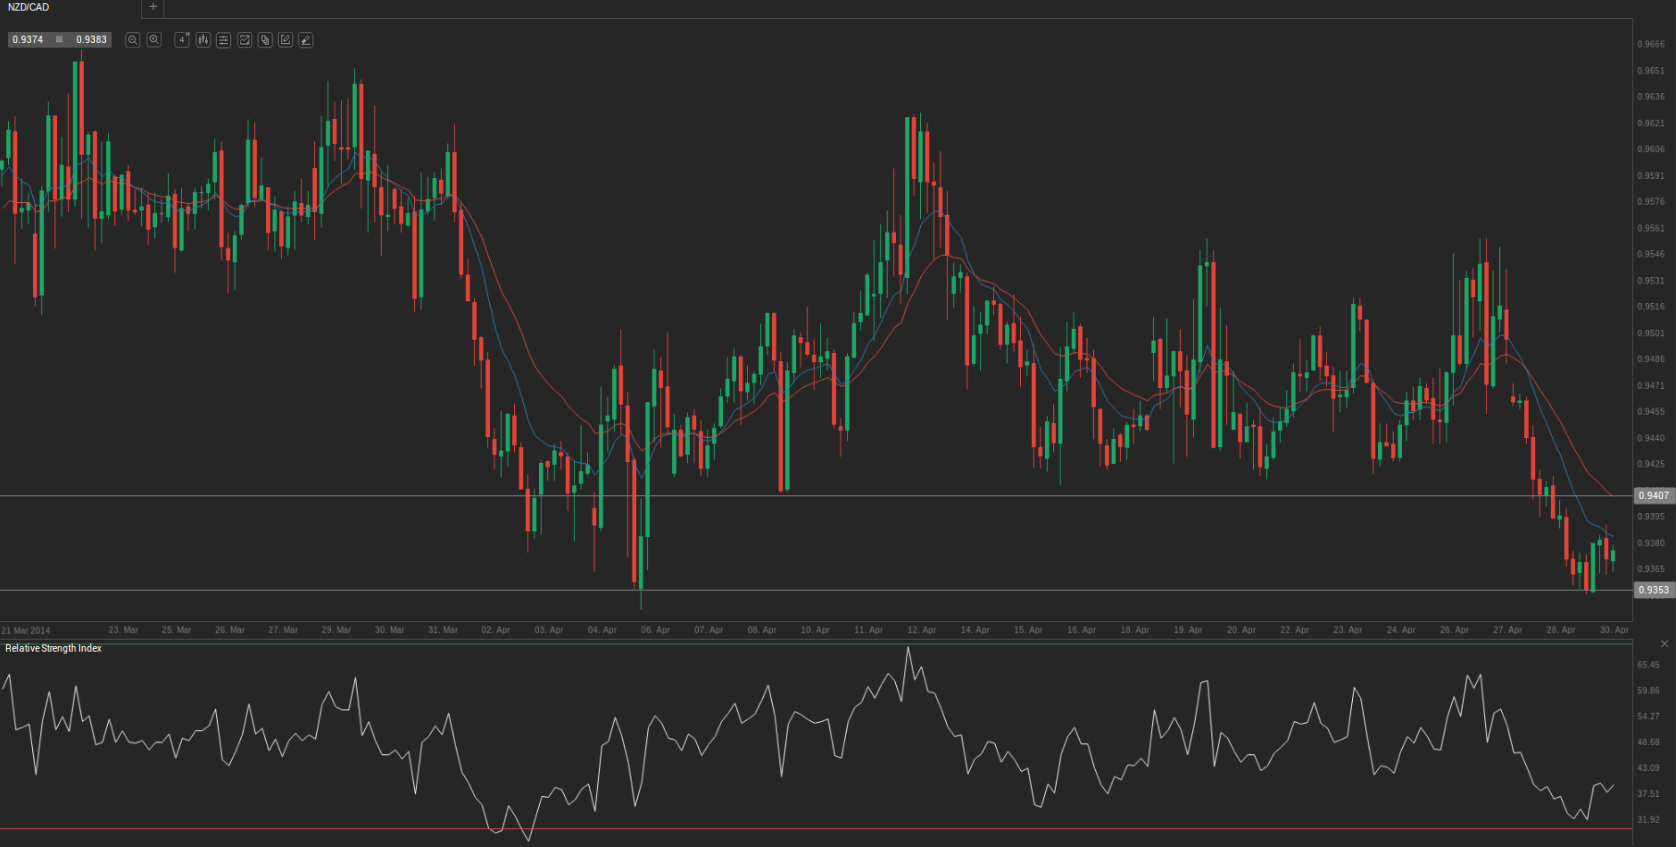Click the 0.9383 ask price button
The width and height of the screenshot is (1676, 847).
point(91,40)
